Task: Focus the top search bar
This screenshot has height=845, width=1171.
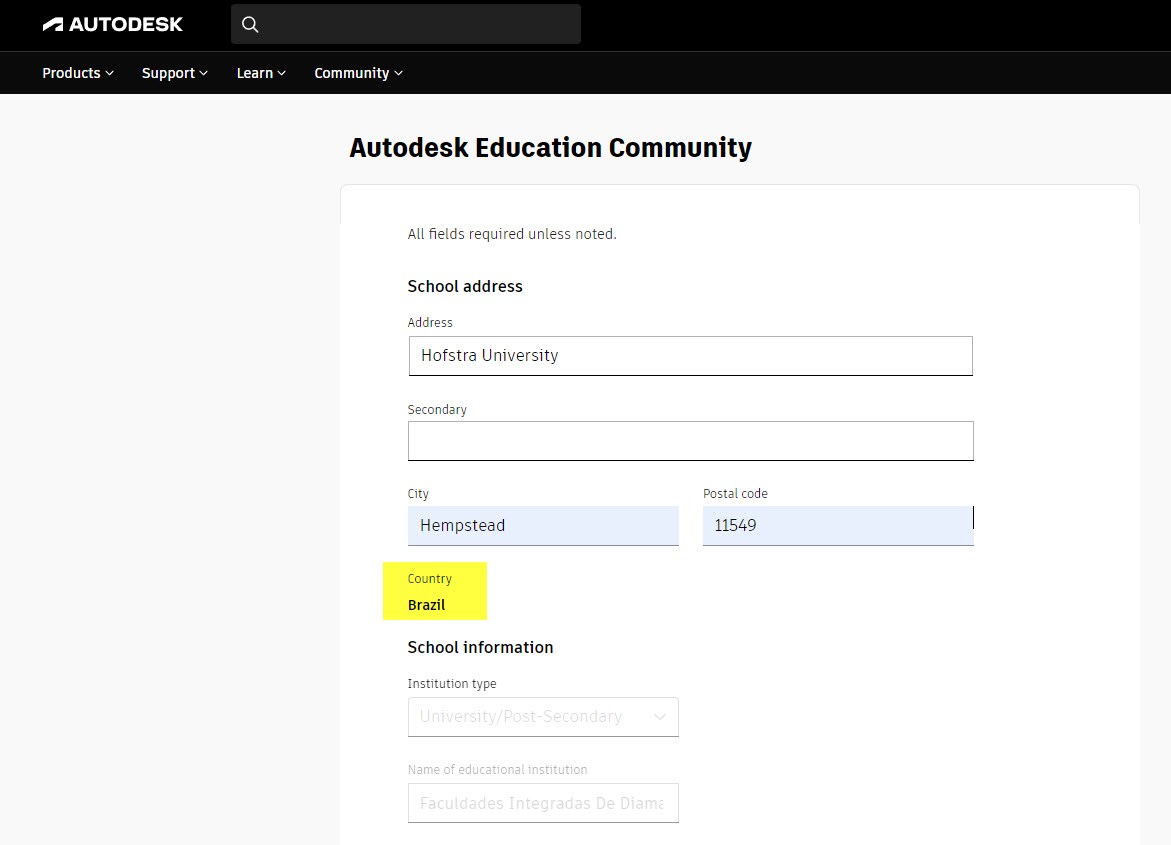Action: [406, 24]
